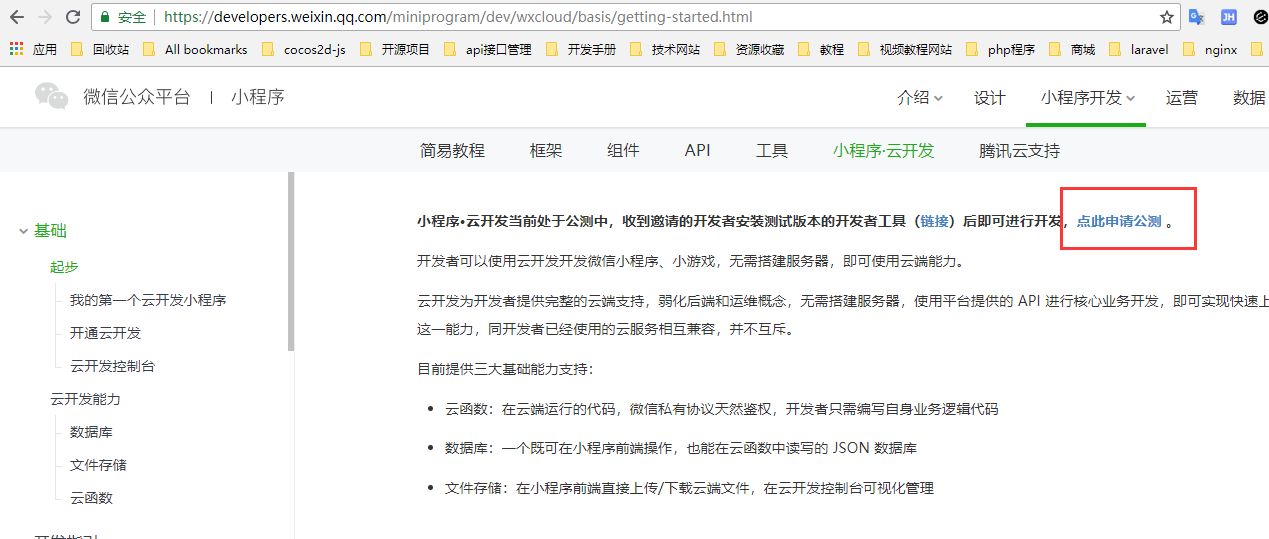
Task: Switch to the 框架 tab
Action: 546,151
